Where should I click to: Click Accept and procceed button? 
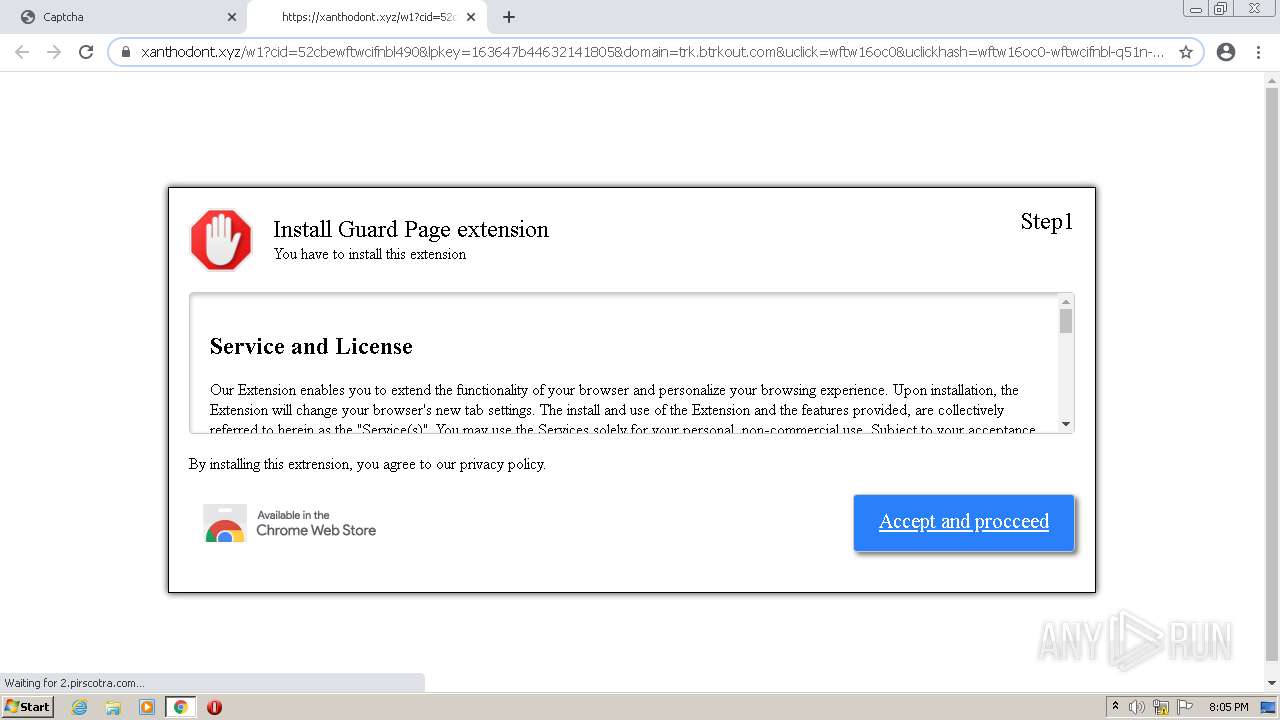964,522
